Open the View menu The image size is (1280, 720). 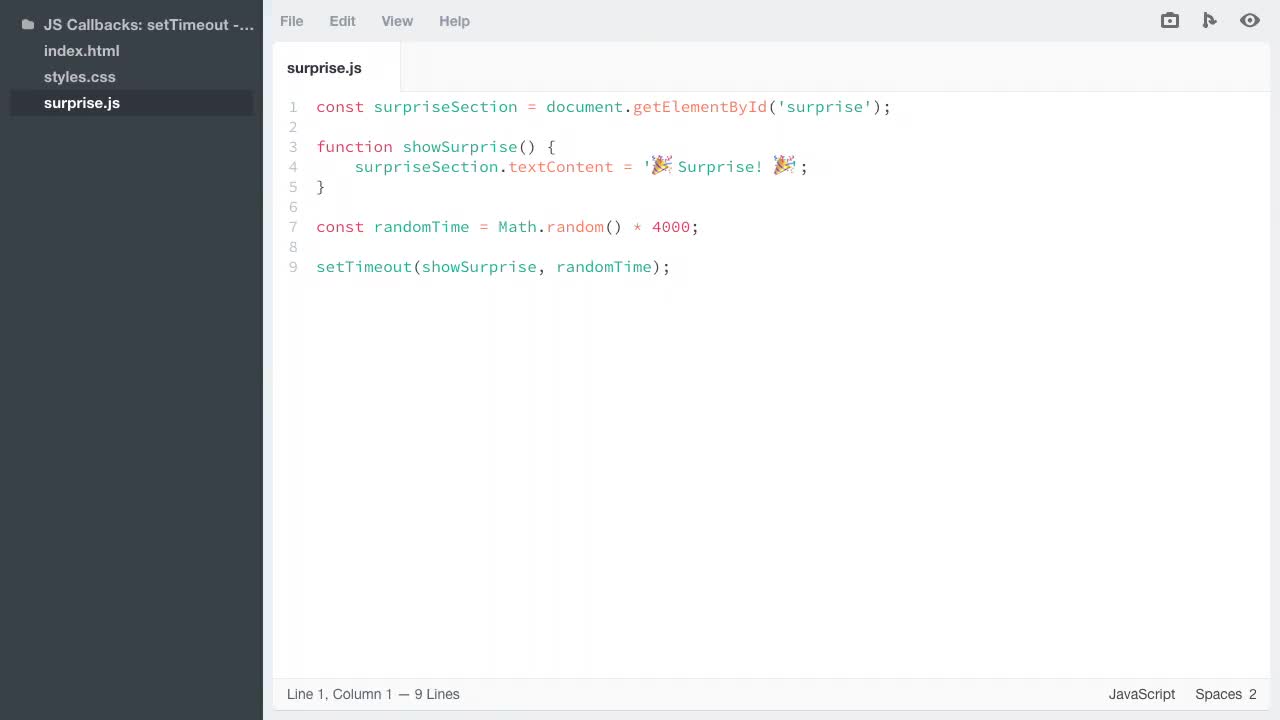click(397, 21)
